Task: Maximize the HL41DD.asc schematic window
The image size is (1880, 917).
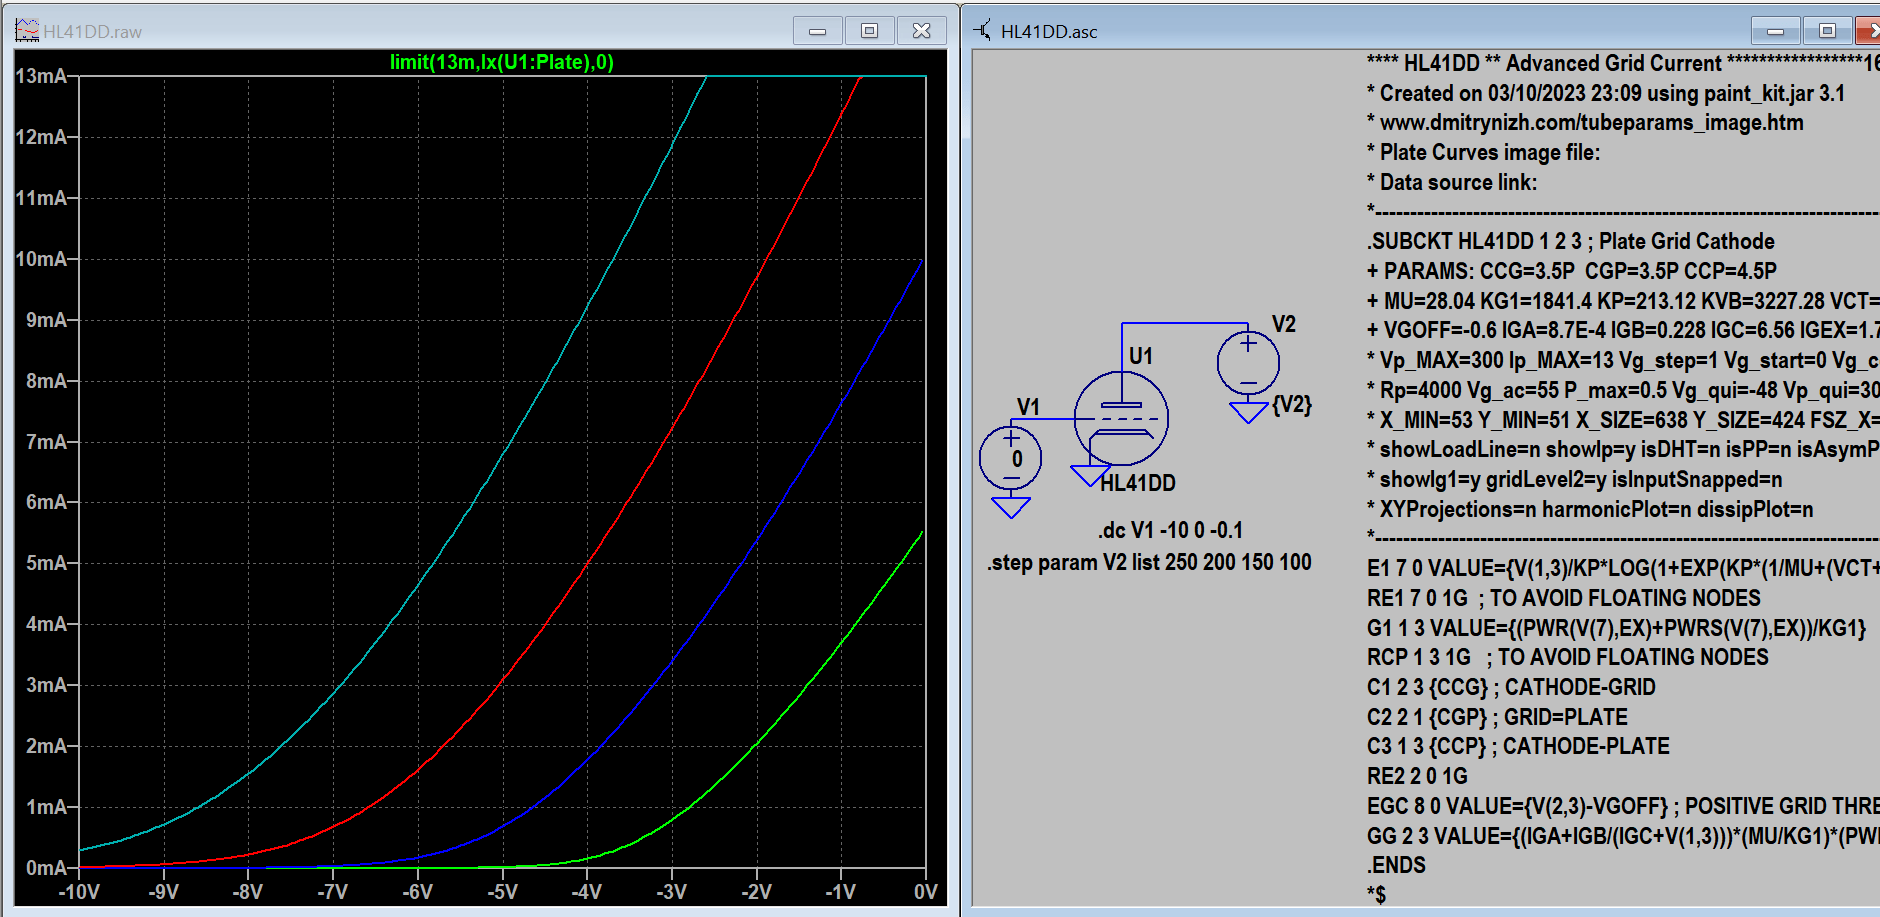Action: tap(1827, 31)
